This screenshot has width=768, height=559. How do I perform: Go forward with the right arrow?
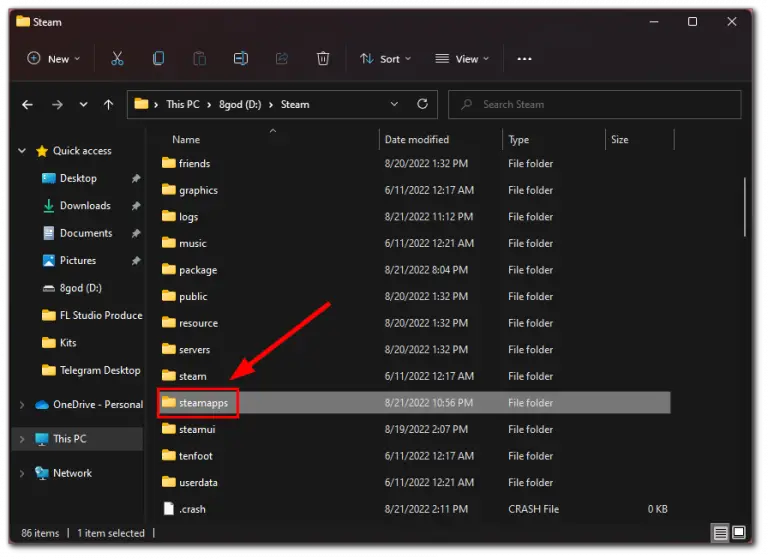point(57,104)
